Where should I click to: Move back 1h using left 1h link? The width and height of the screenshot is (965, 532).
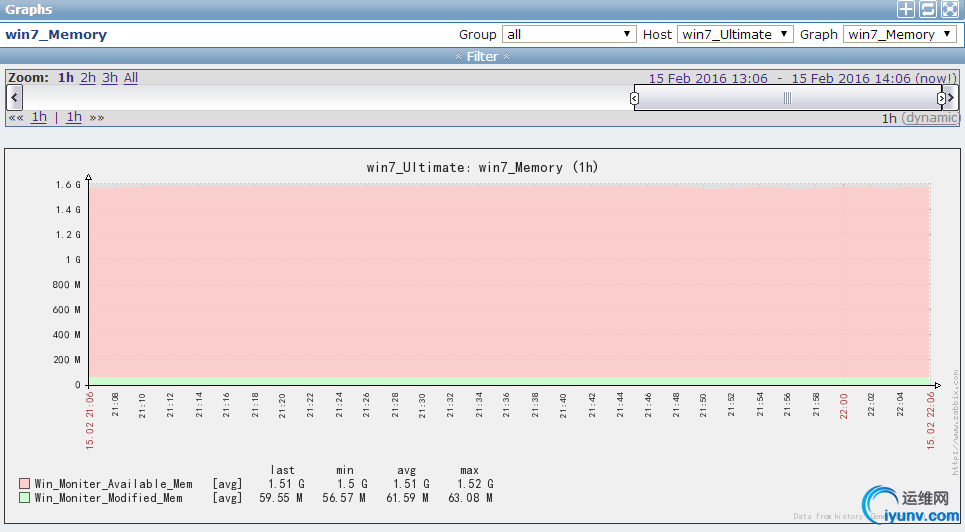[x=39, y=117]
